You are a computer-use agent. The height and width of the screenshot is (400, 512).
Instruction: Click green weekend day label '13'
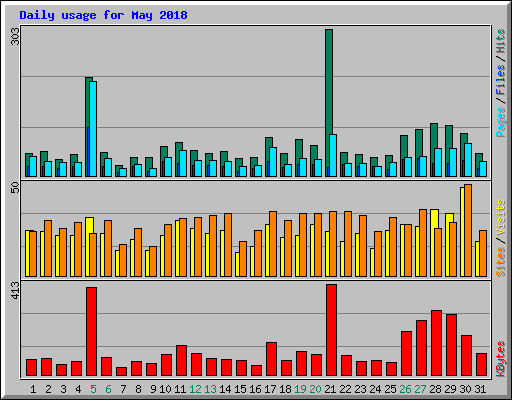coord(210,389)
